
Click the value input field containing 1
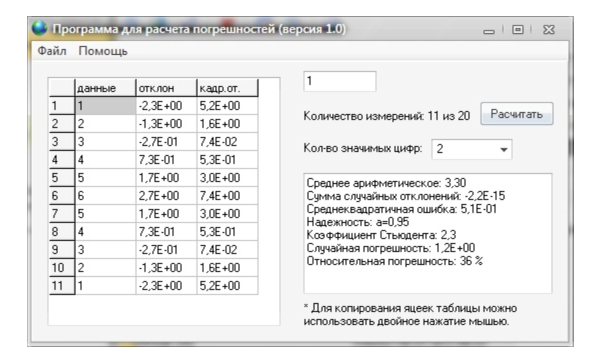click(x=340, y=81)
